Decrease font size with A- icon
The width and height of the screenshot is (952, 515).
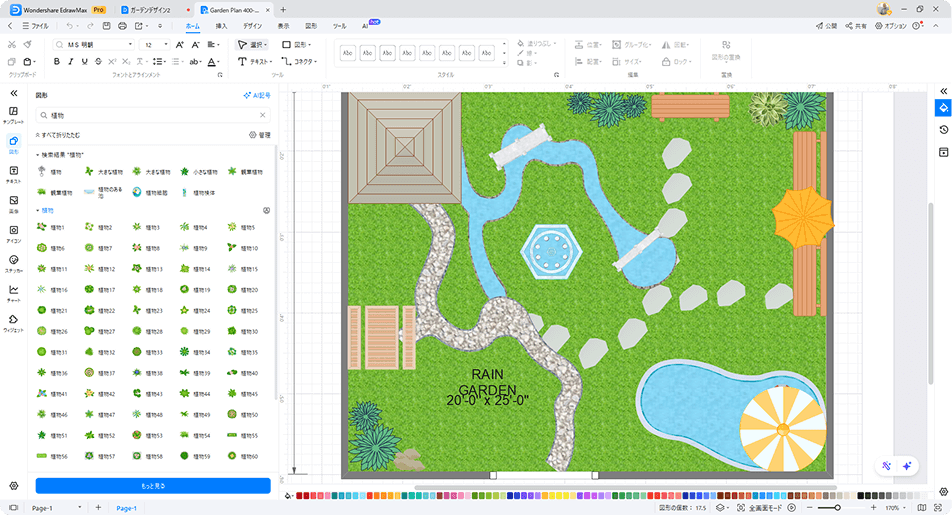(x=196, y=44)
